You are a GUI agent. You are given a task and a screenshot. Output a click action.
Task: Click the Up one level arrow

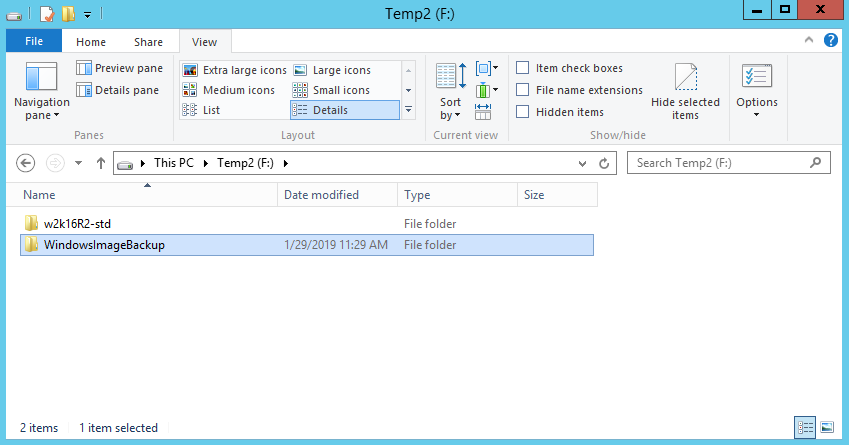point(100,163)
